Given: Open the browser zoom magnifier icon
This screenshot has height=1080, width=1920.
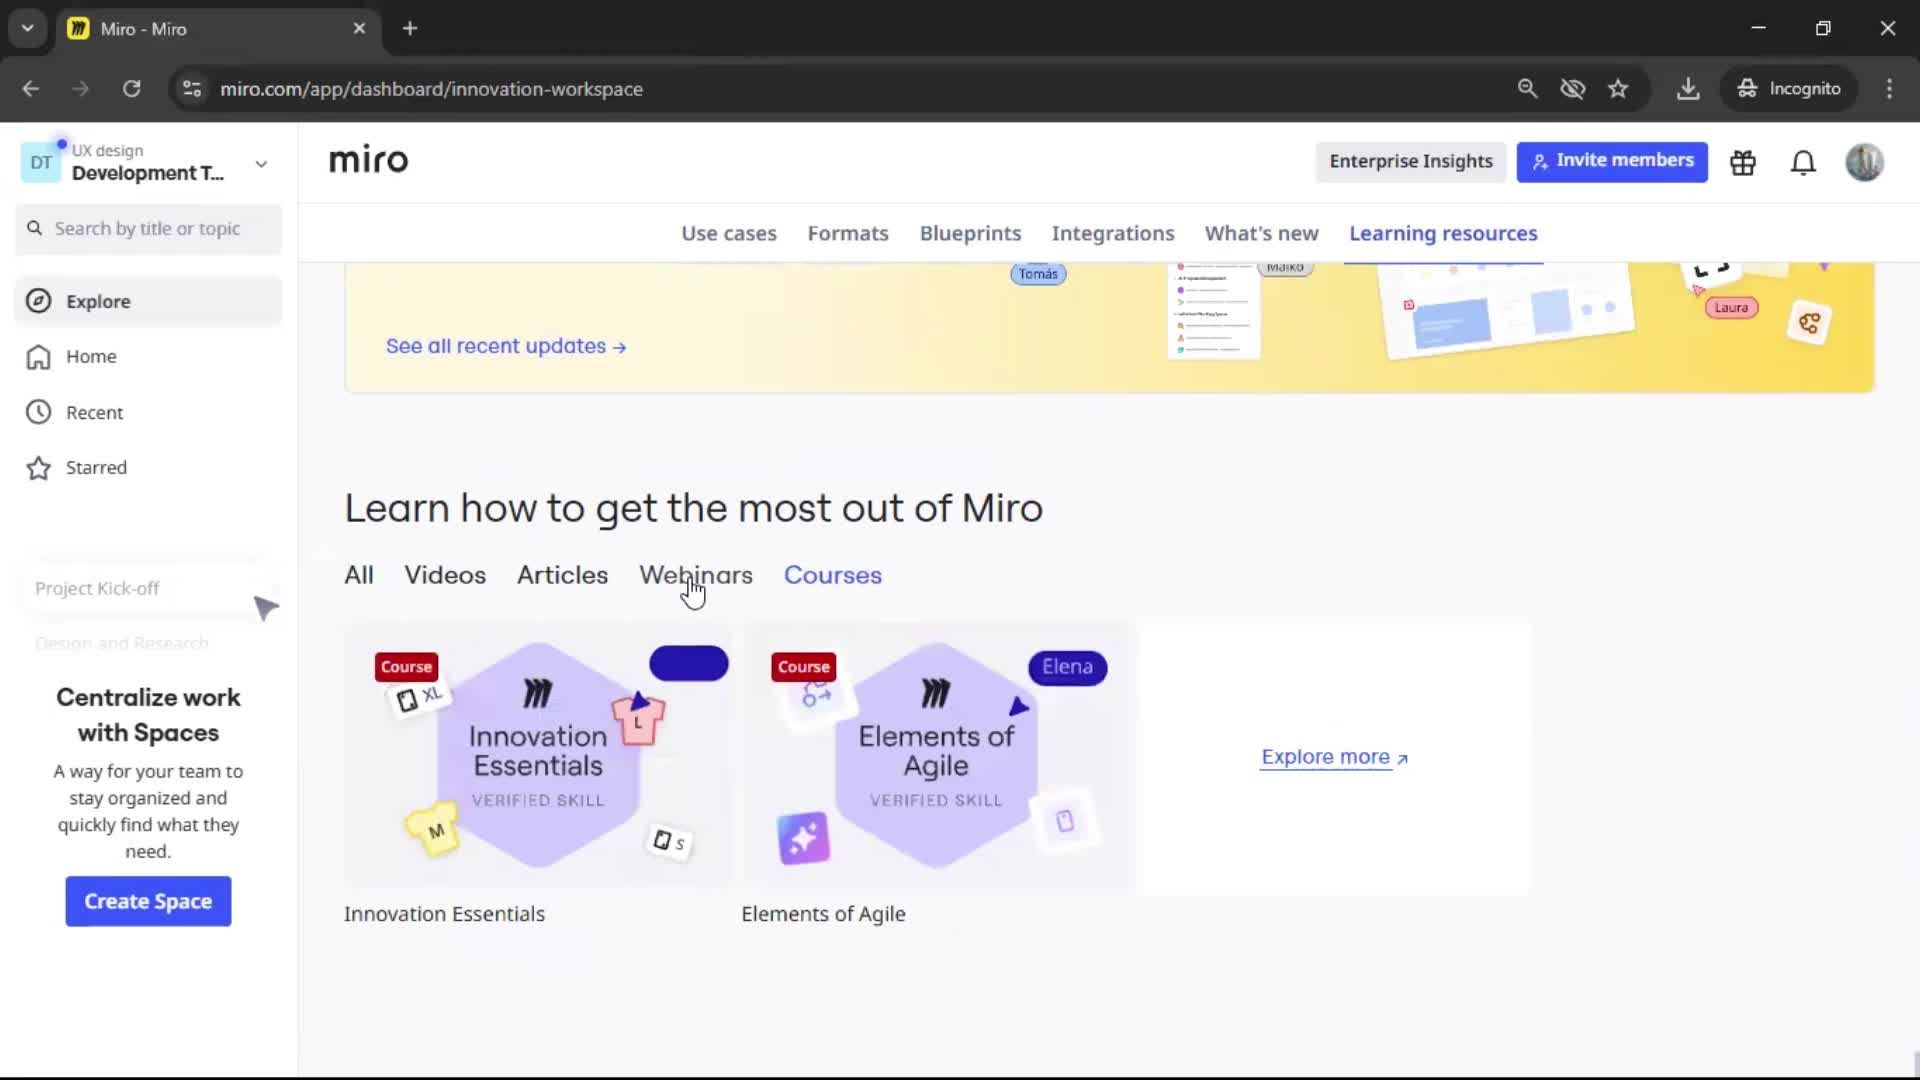Looking at the screenshot, I should [1527, 88].
